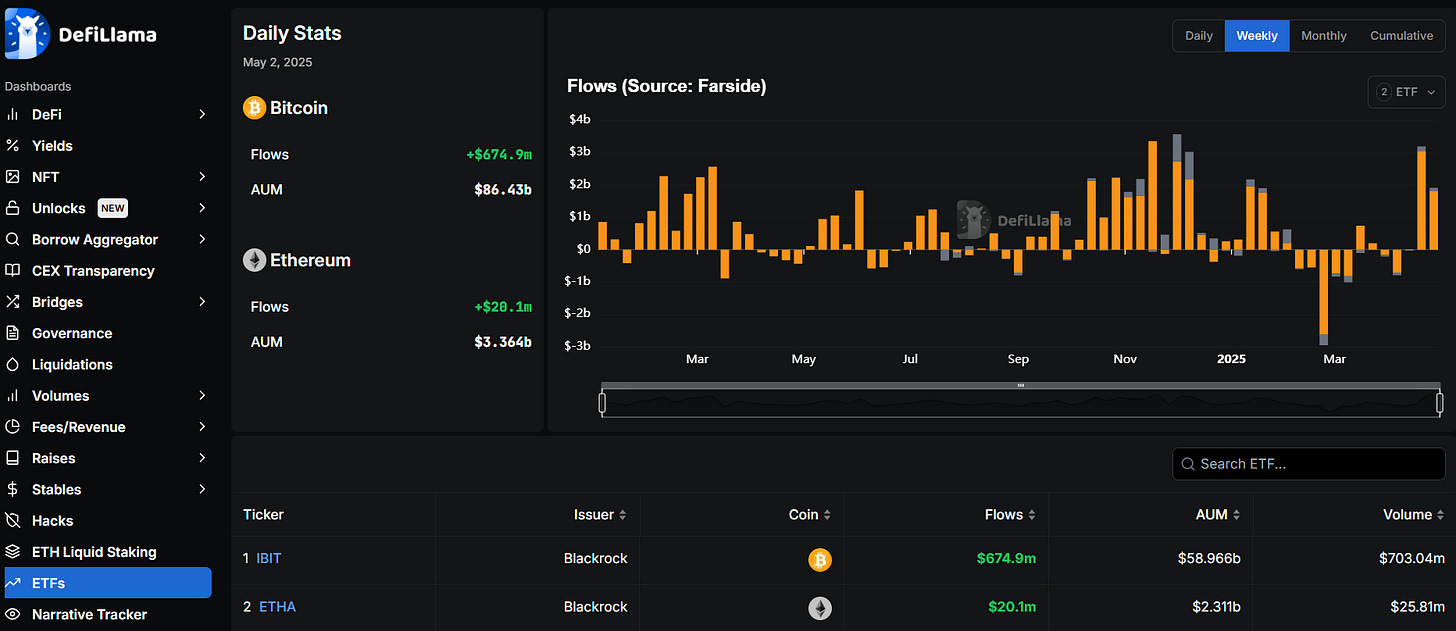Click the Bitcoin coin icon in Daily Stats
This screenshot has width=1456, height=631.
254,108
